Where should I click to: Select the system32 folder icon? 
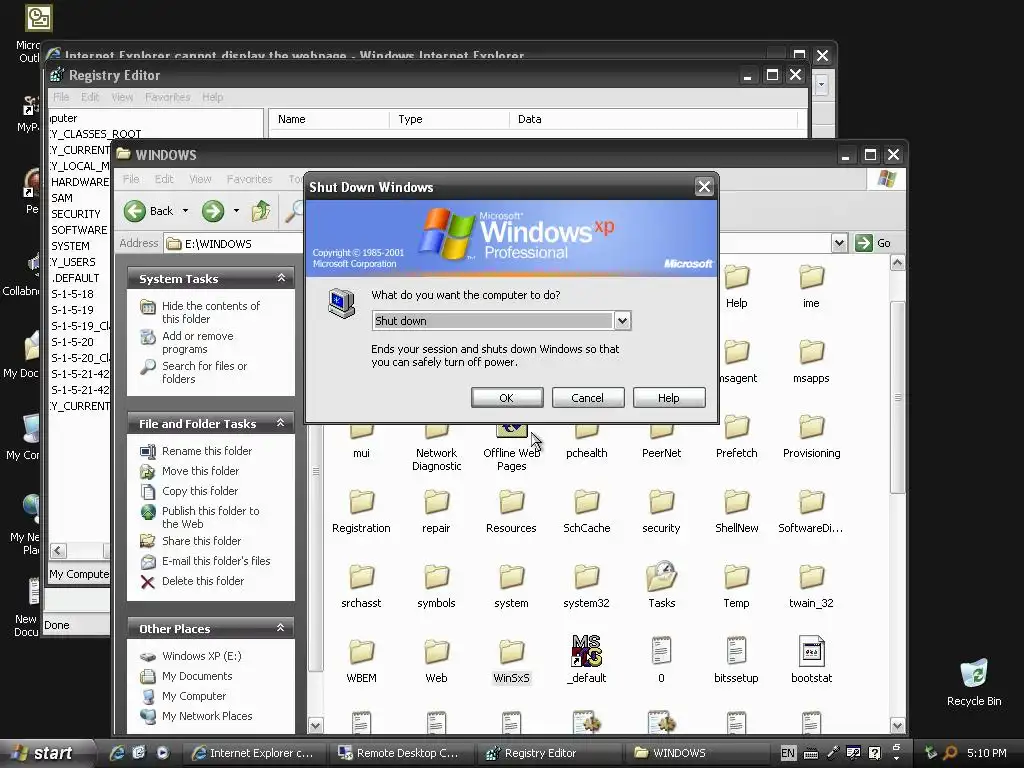click(x=586, y=577)
